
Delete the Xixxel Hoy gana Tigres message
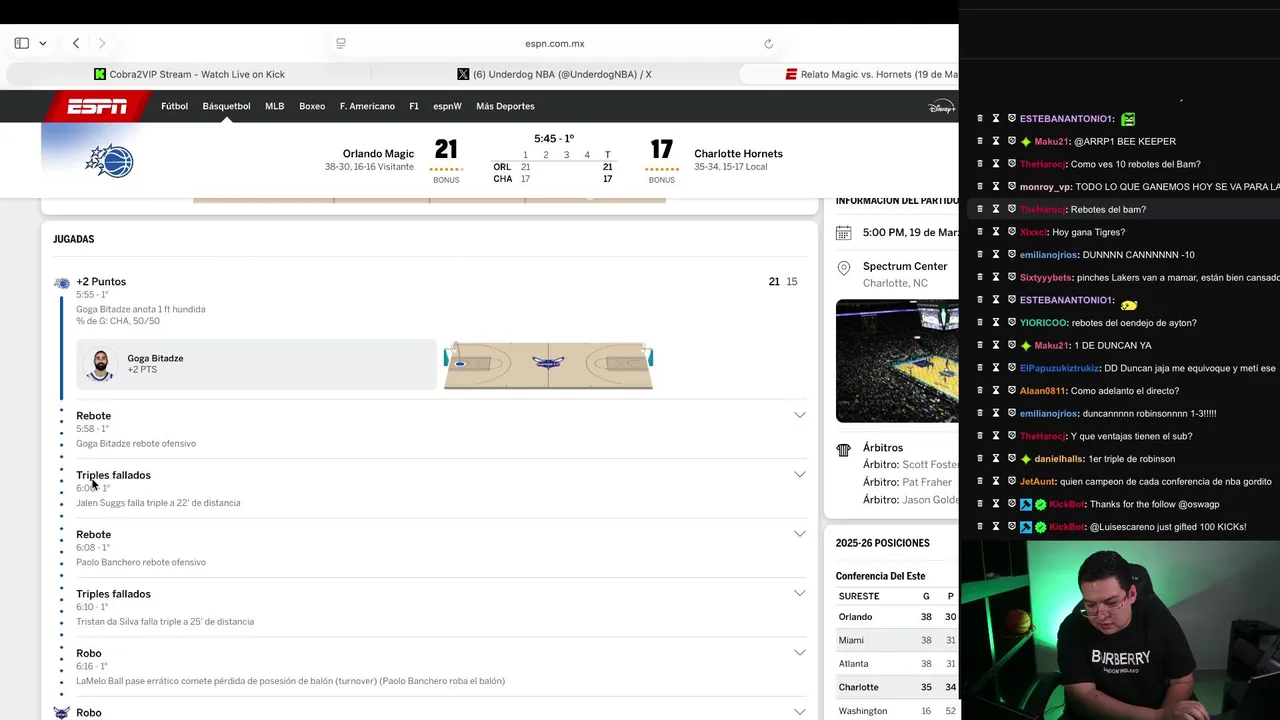980,232
